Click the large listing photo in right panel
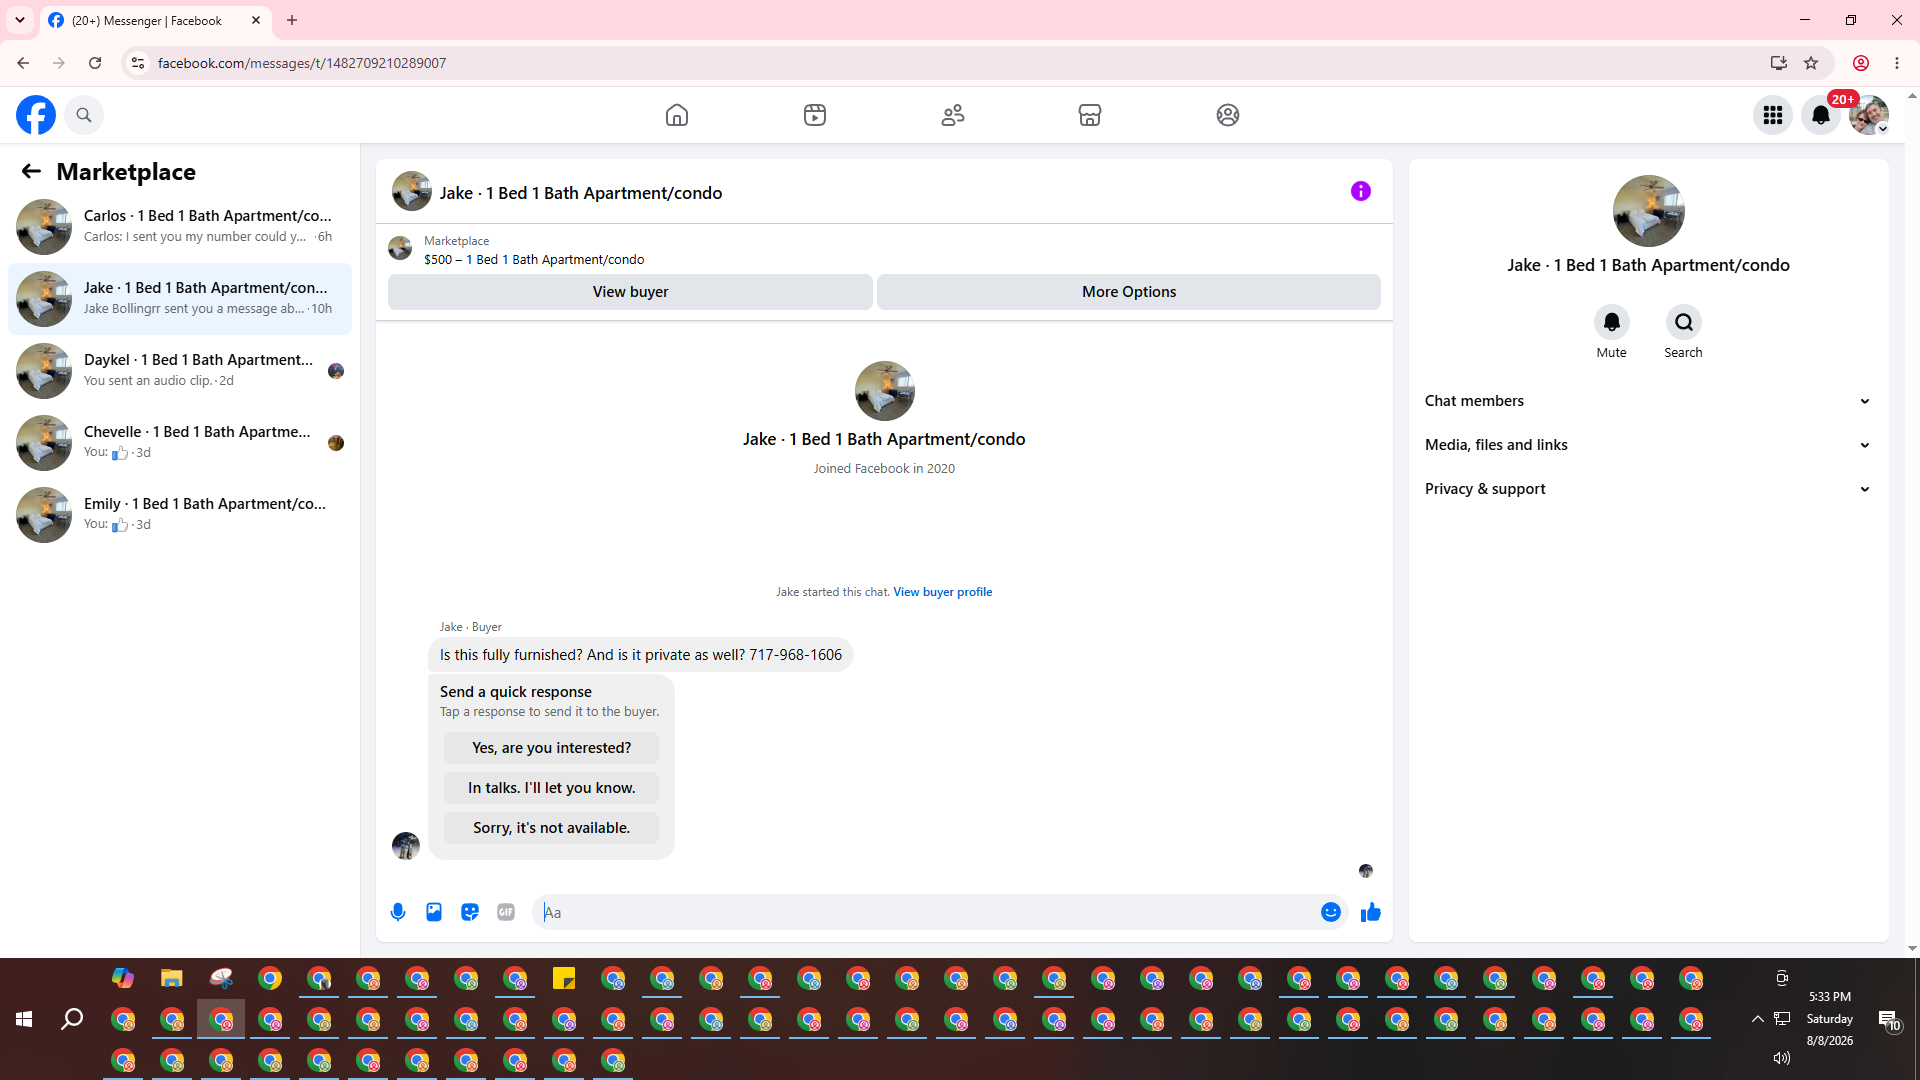This screenshot has height=1080, width=1920. pos(1649,211)
